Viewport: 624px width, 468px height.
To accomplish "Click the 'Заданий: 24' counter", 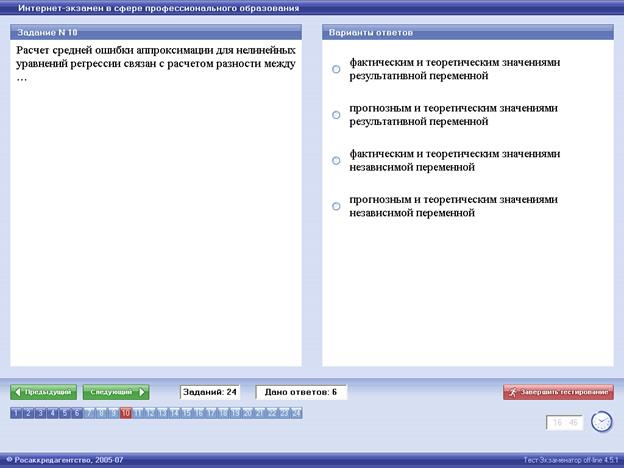I will (x=210, y=392).
